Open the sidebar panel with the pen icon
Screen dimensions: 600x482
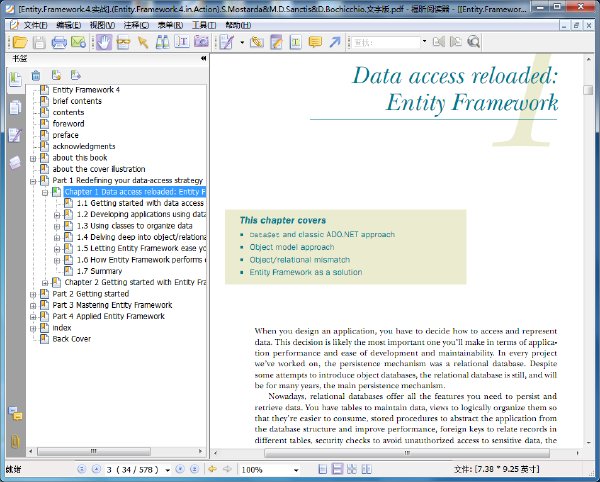(15, 135)
